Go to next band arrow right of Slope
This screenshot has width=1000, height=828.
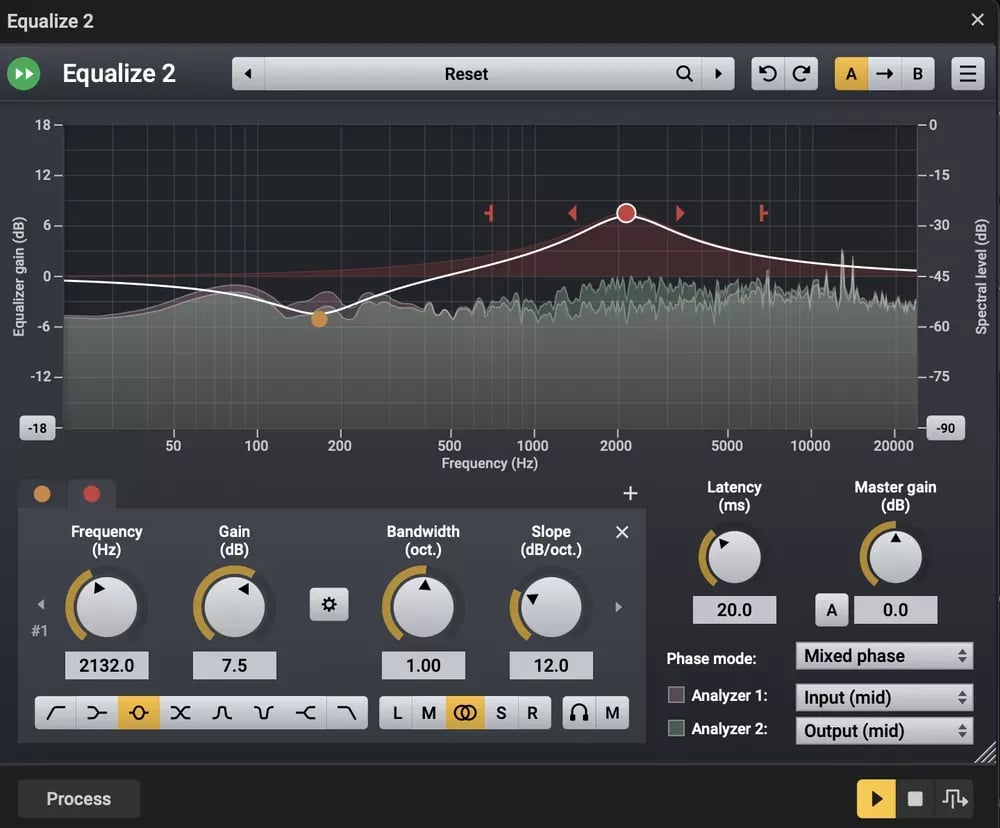coord(618,607)
